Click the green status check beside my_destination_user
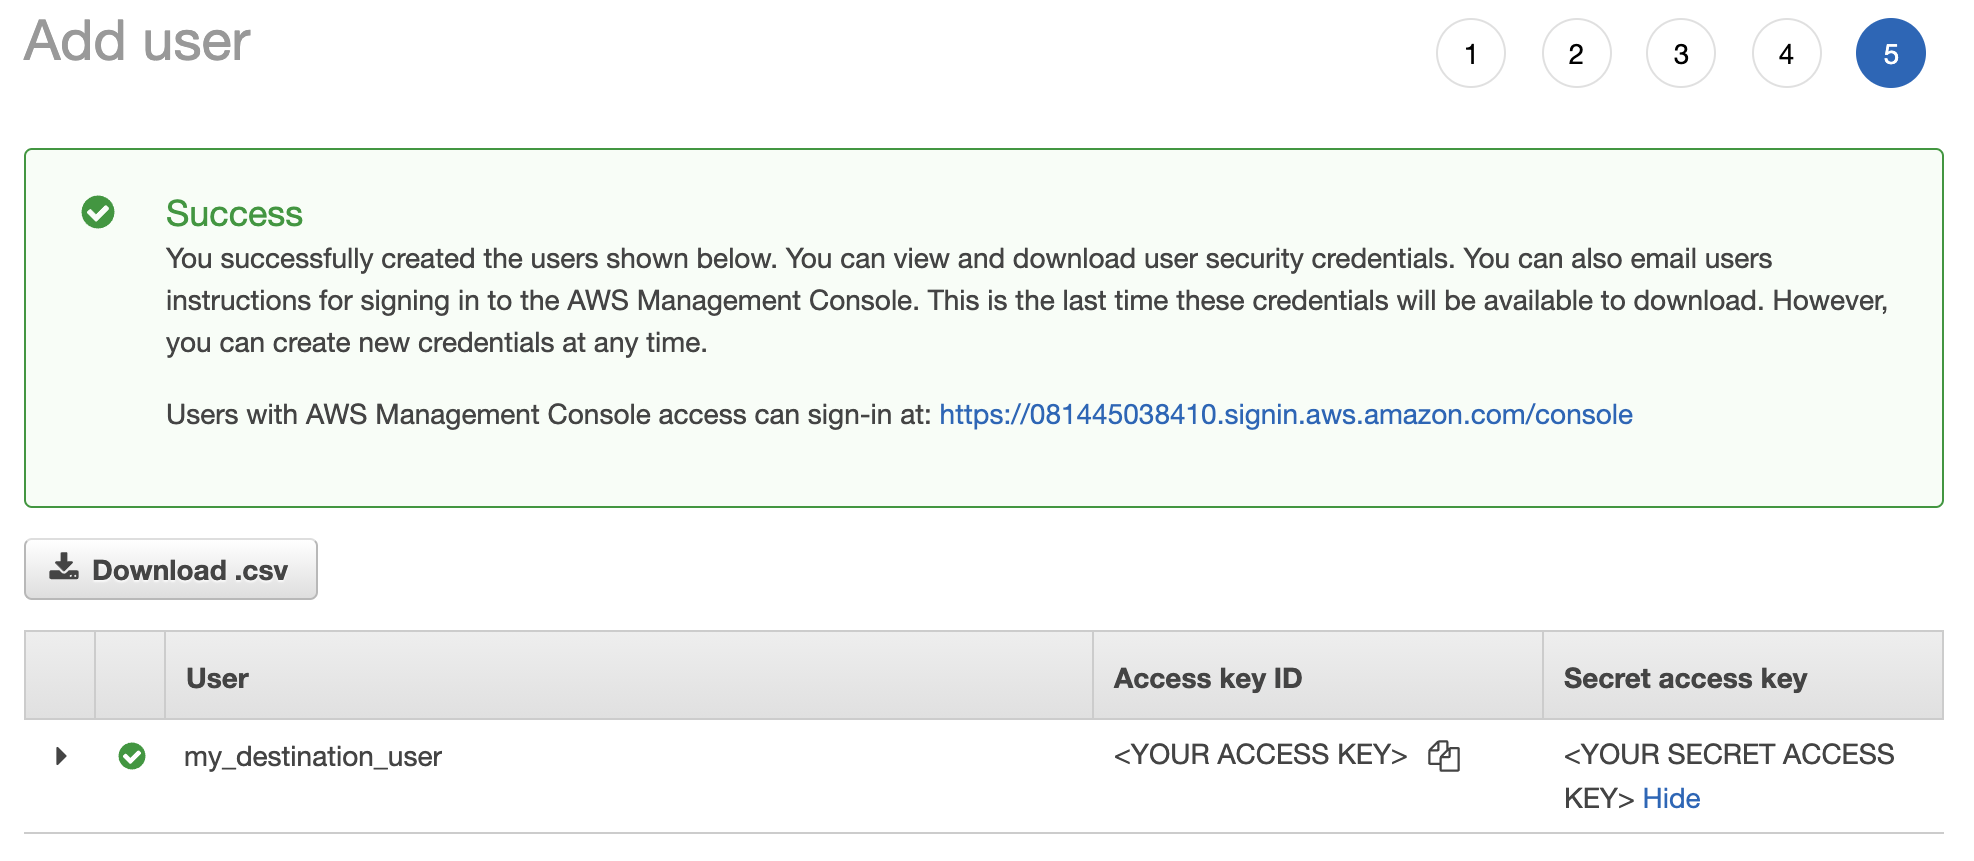Screen dimensions: 1974x861 click(x=132, y=756)
